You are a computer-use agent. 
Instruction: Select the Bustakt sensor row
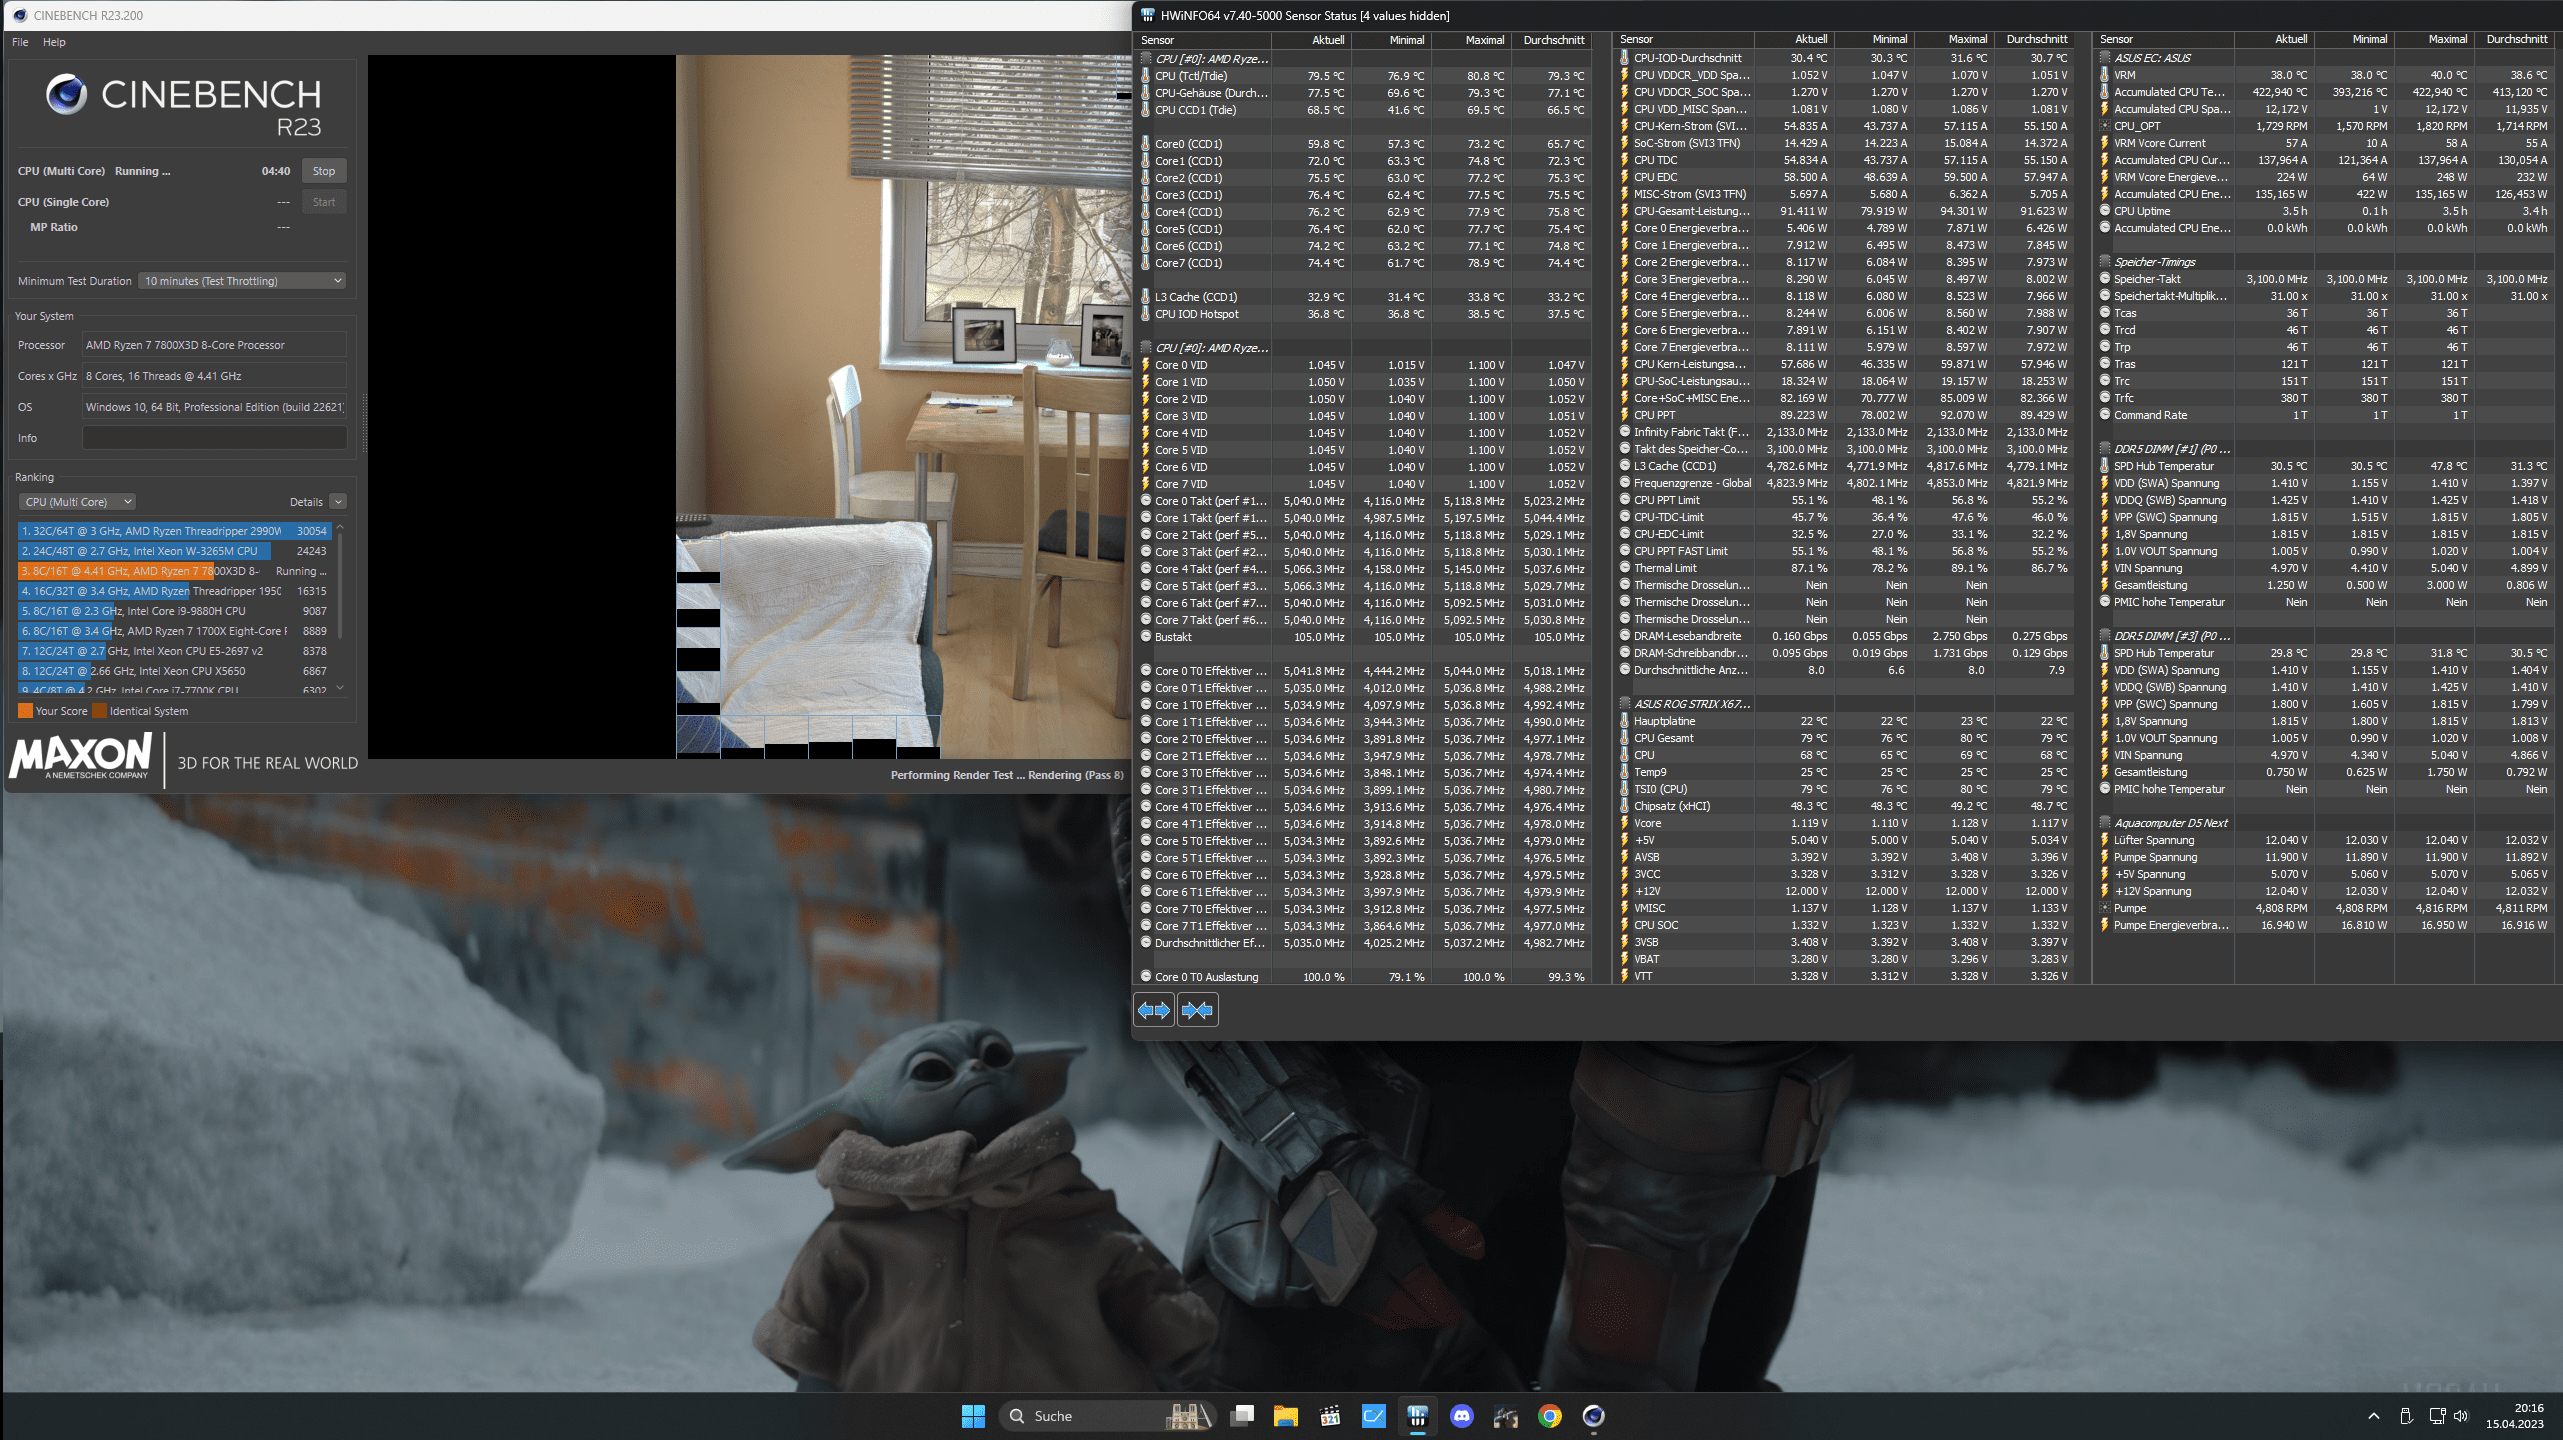(x=1365, y=637)
